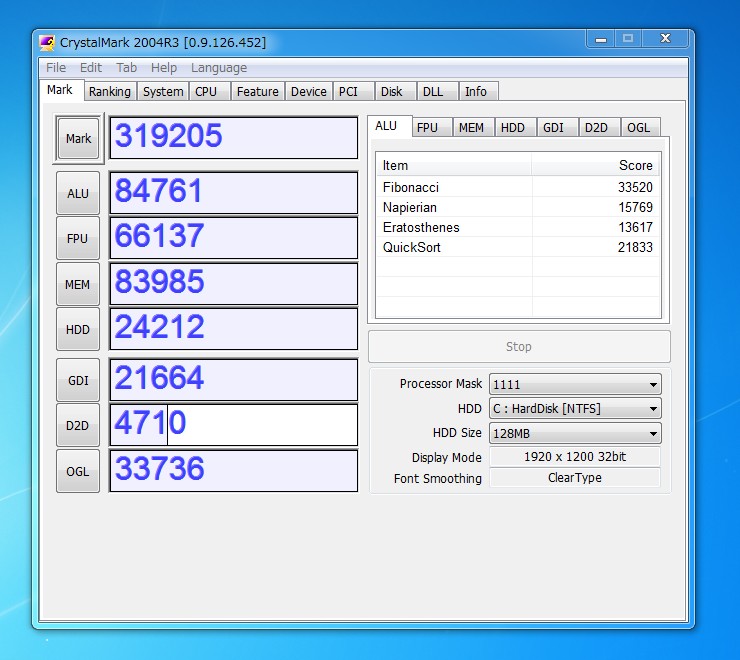The image size is (740, 660).
Task: Click the CrystalMark app icon in title bar
Action: 47,42
